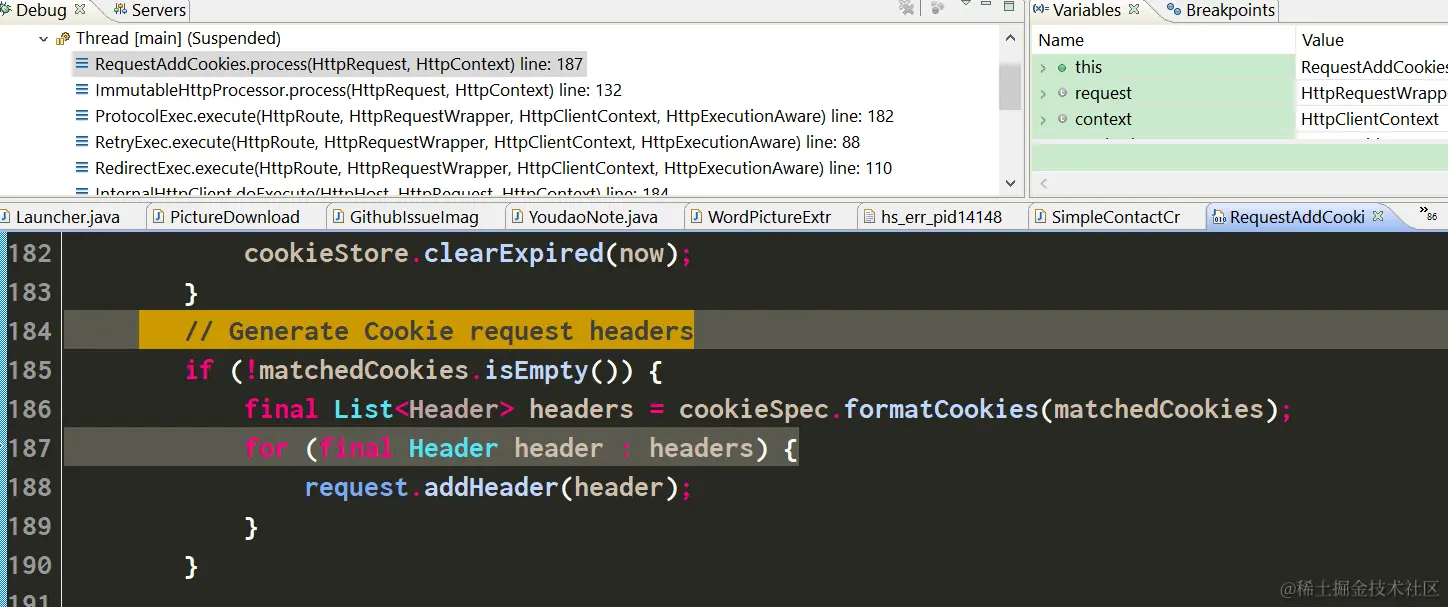Click 'clearExpired' in line 182

[x=514, y=253]
